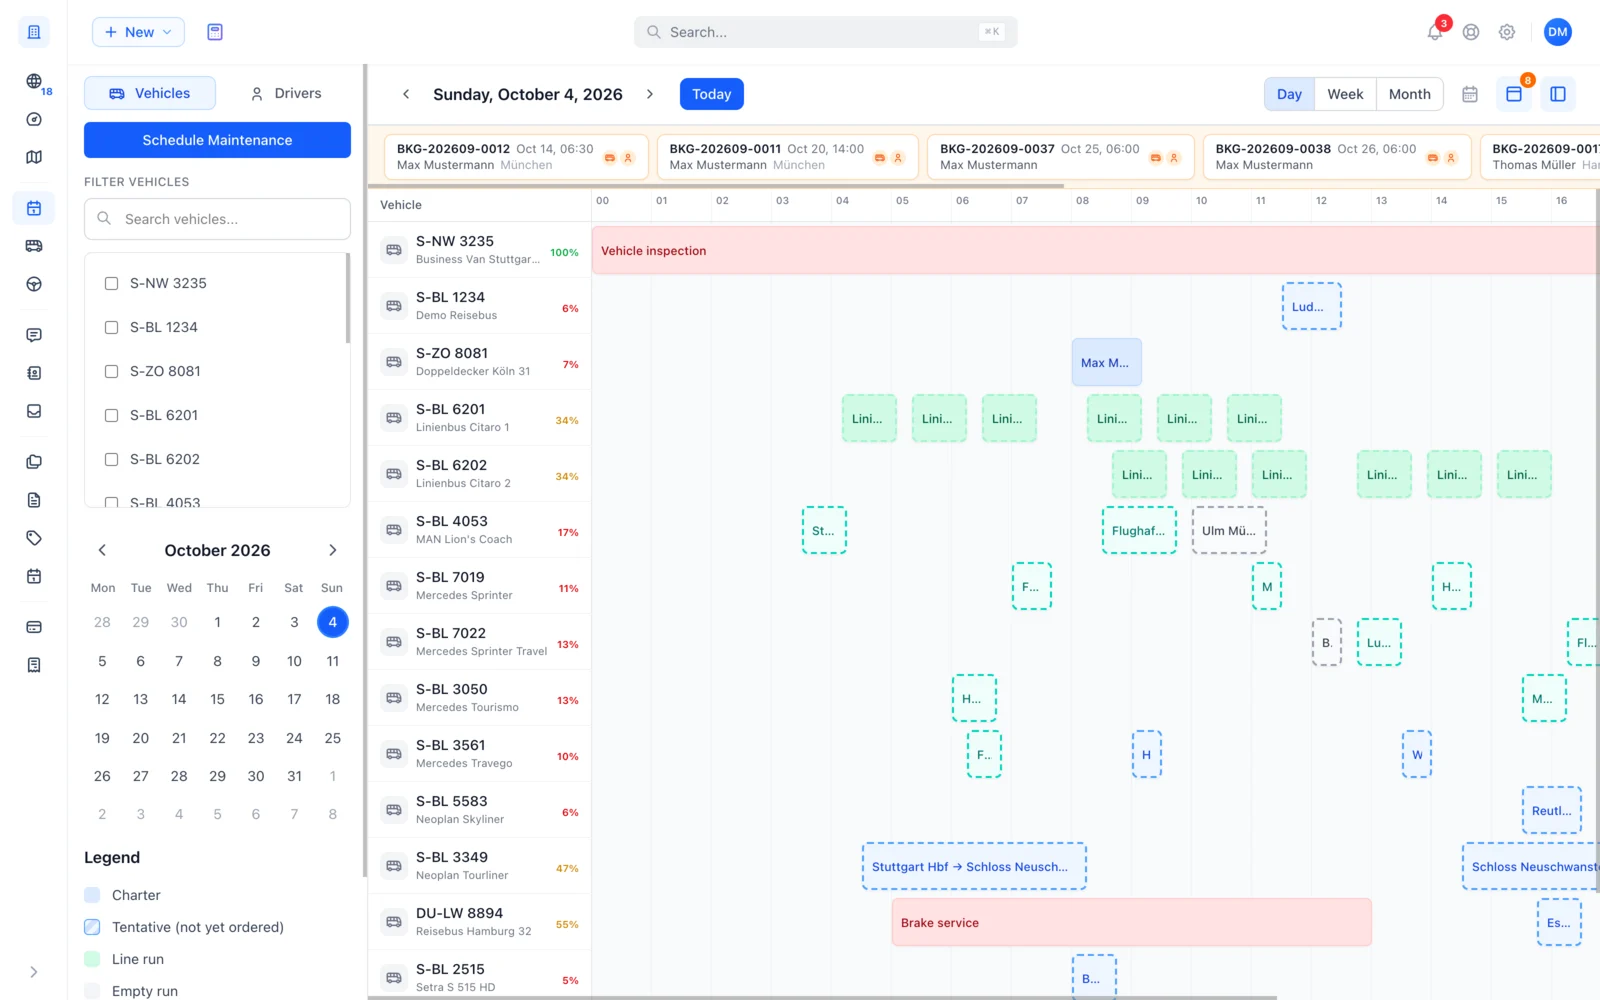This screenshot has width=1600, height=1000.
Task: Open the Flughaf... trip block
Action: (x=1139, y=530)
